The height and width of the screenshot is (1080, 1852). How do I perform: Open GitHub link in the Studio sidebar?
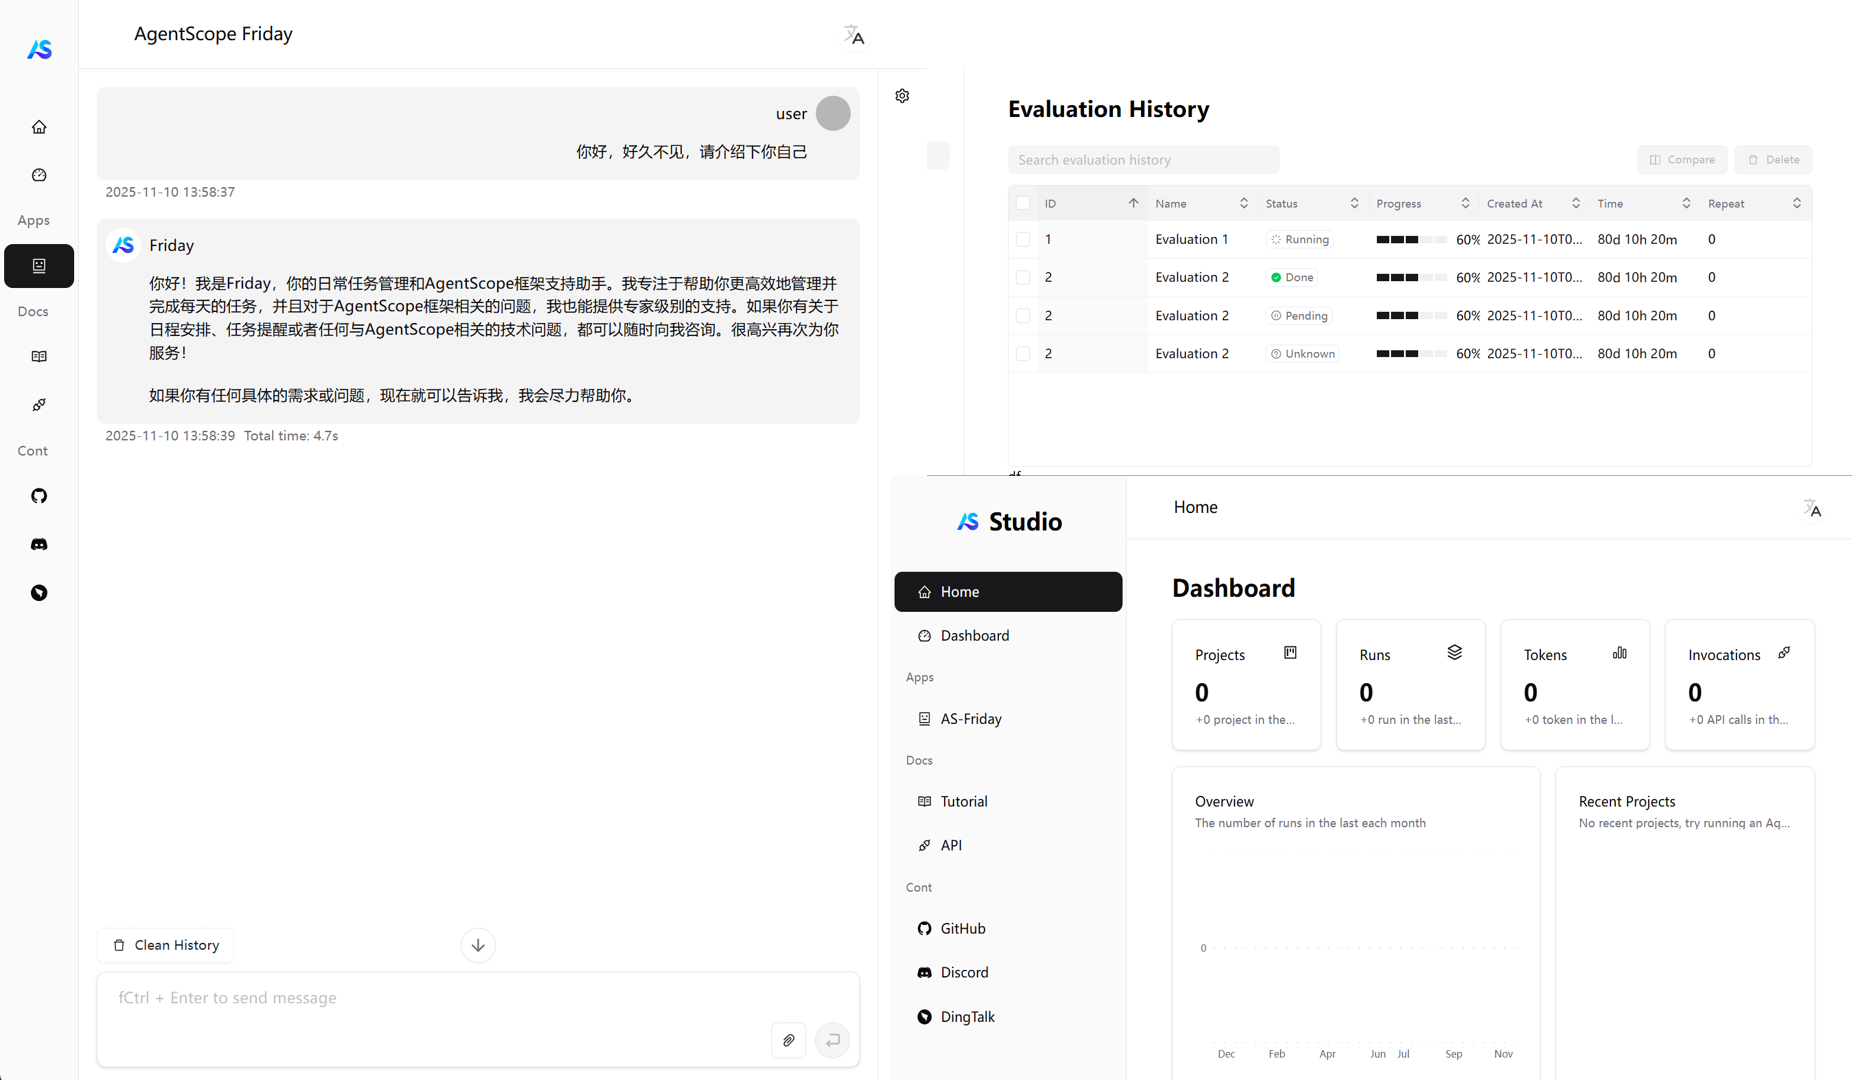(x=1008, y=928)
